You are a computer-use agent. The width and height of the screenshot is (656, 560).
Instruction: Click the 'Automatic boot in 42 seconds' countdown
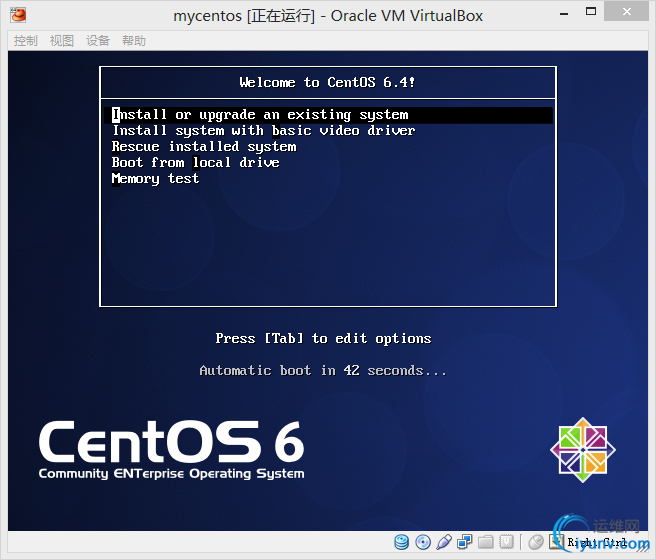323,371
